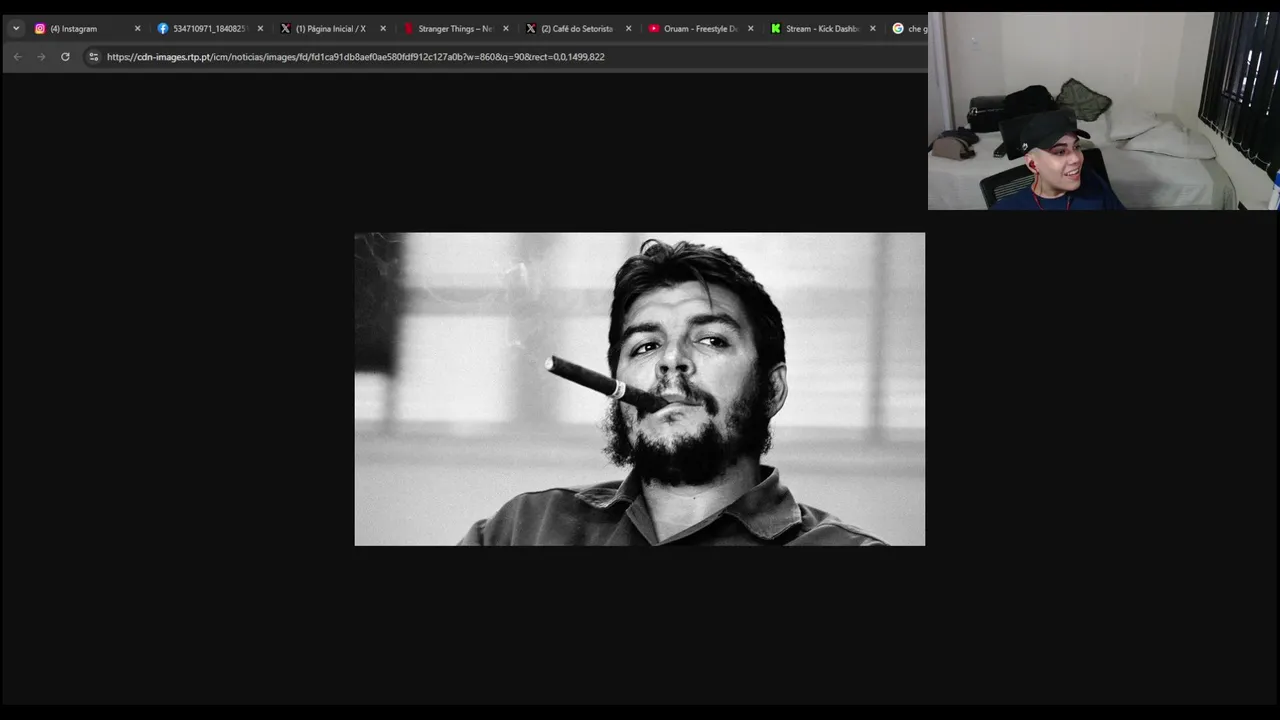Switch to the Página Inicial / X tab

click(x=332, y=29)
